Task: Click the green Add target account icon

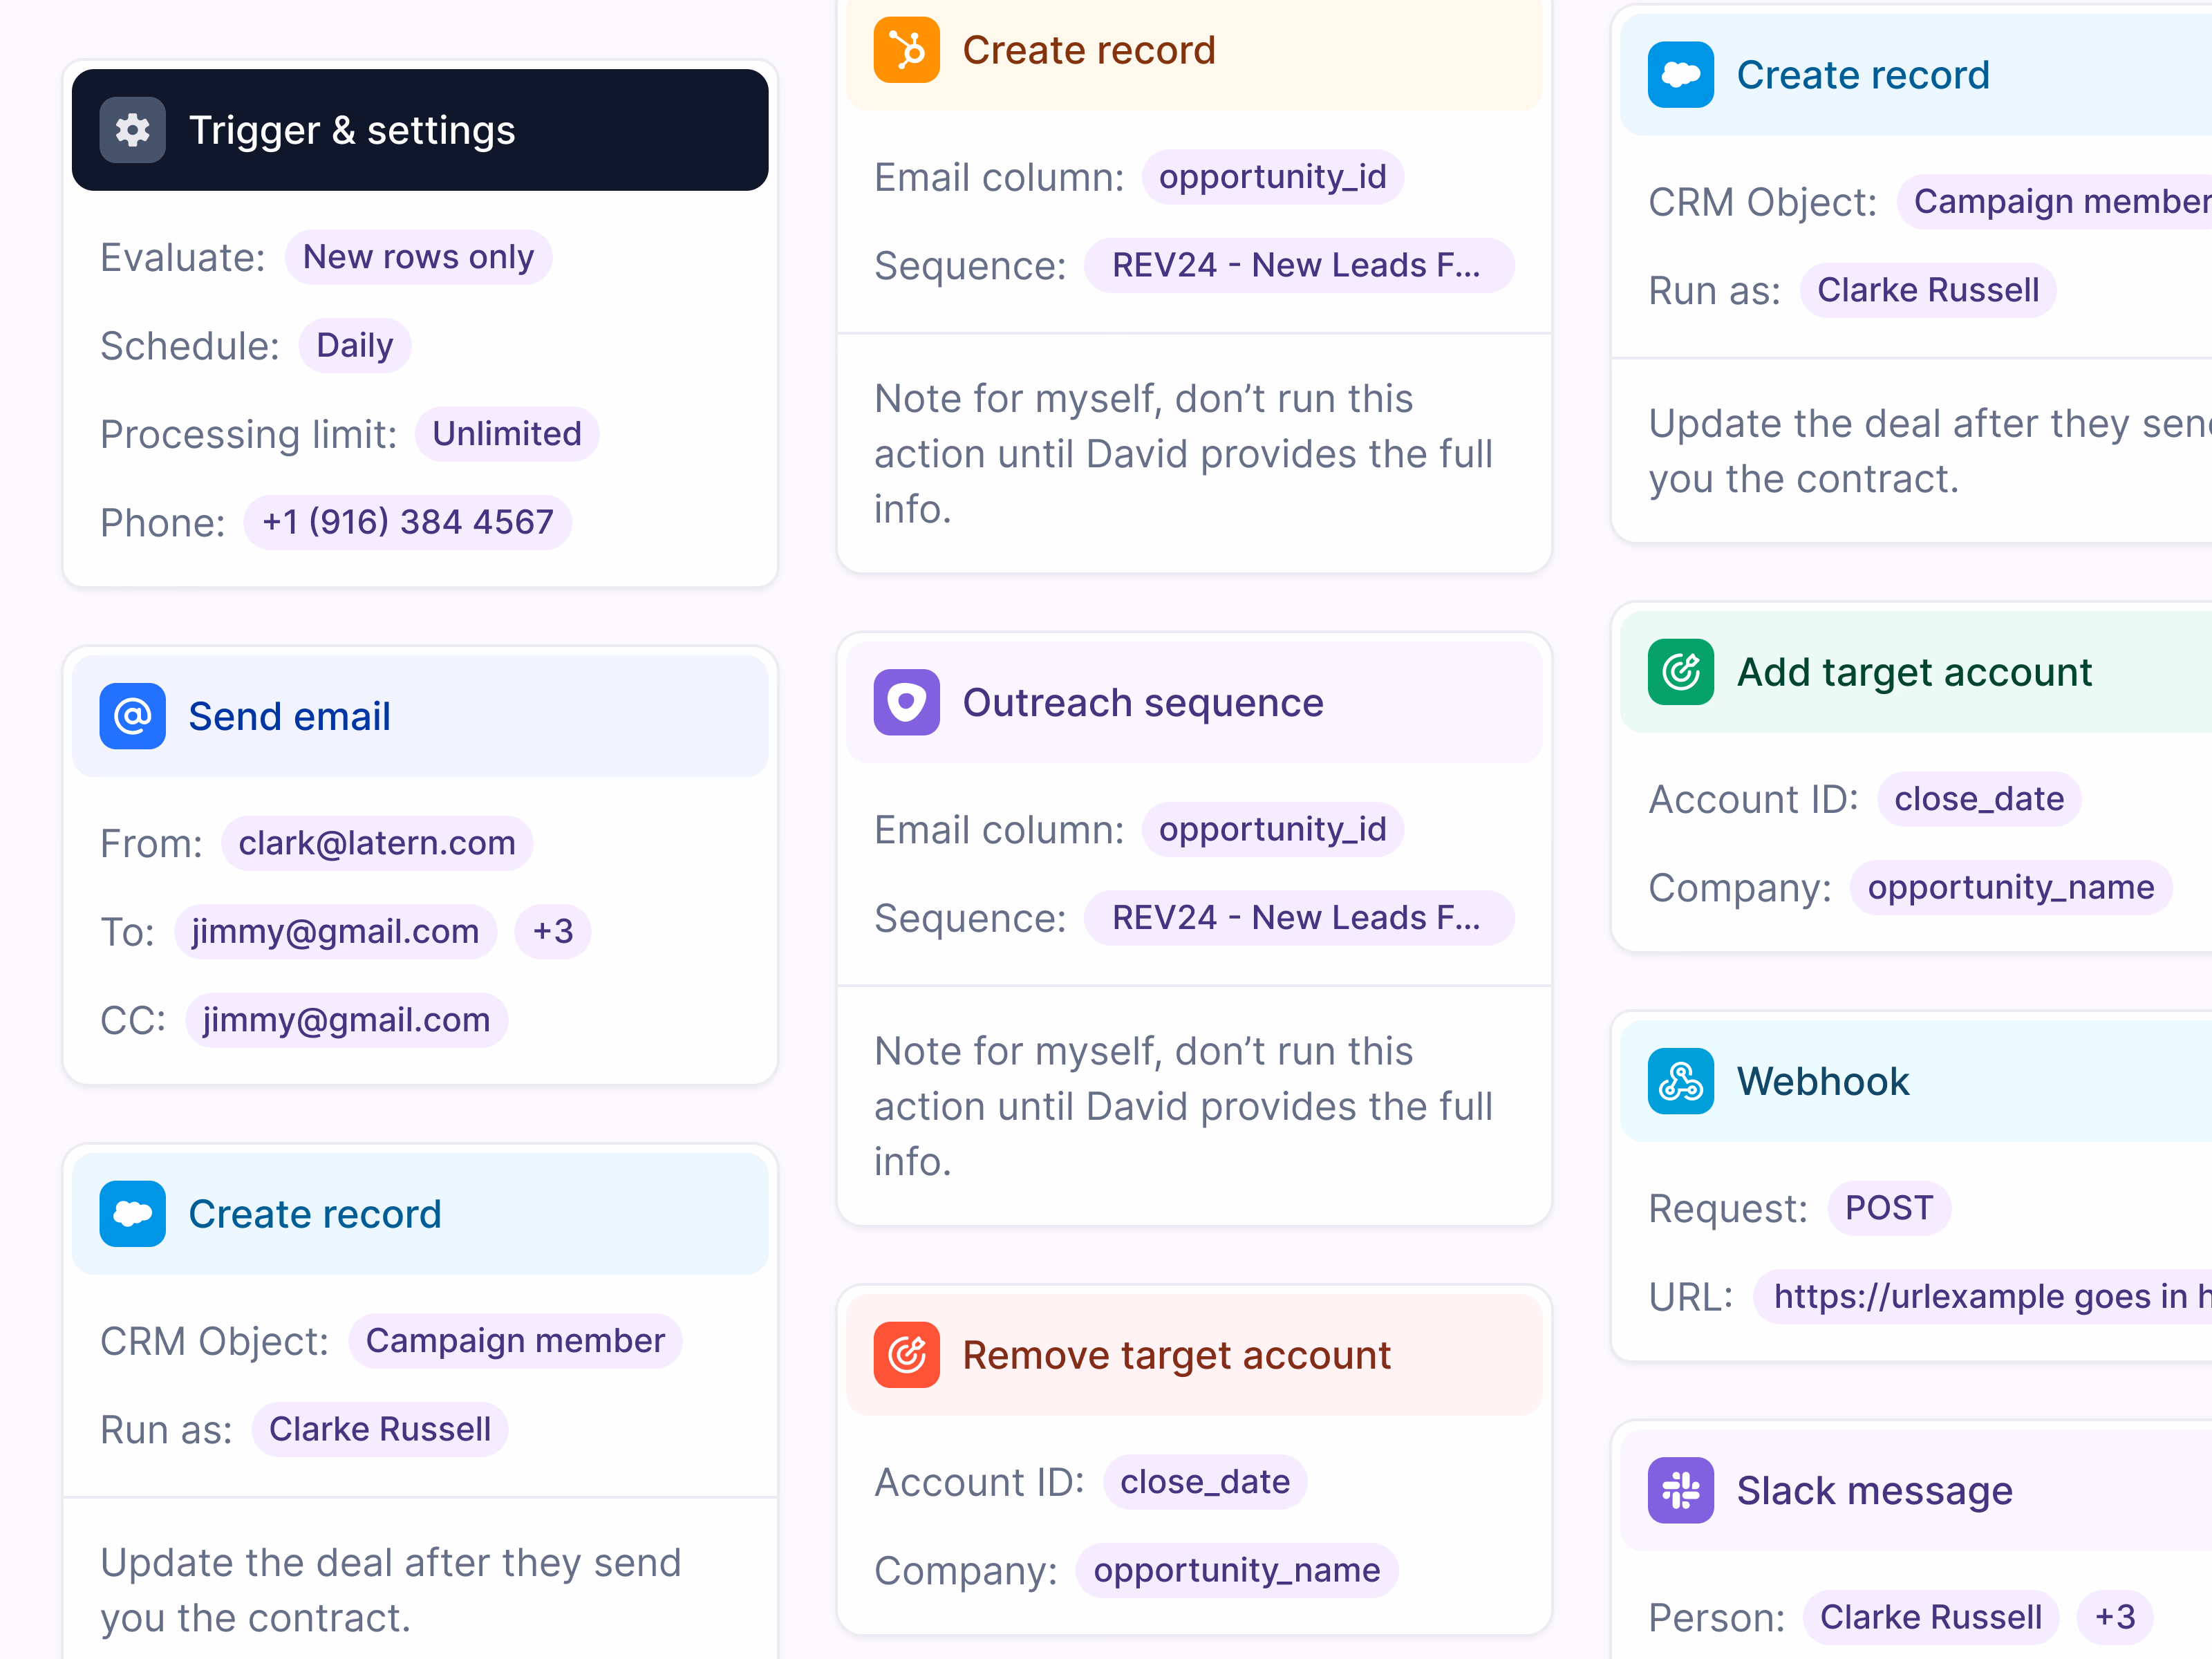Action: pos(1680,672)
